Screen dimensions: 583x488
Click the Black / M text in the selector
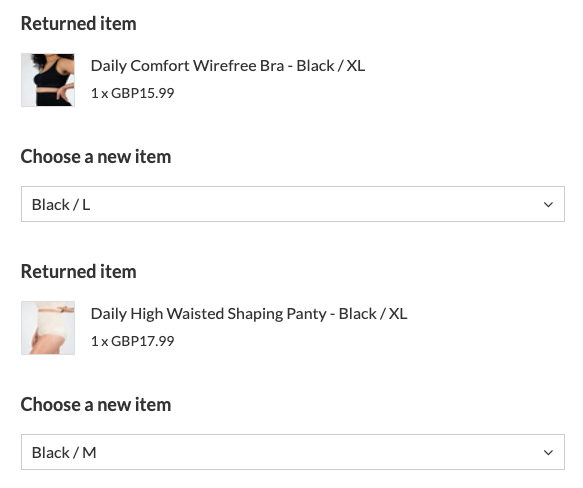[x=64, y=453]
